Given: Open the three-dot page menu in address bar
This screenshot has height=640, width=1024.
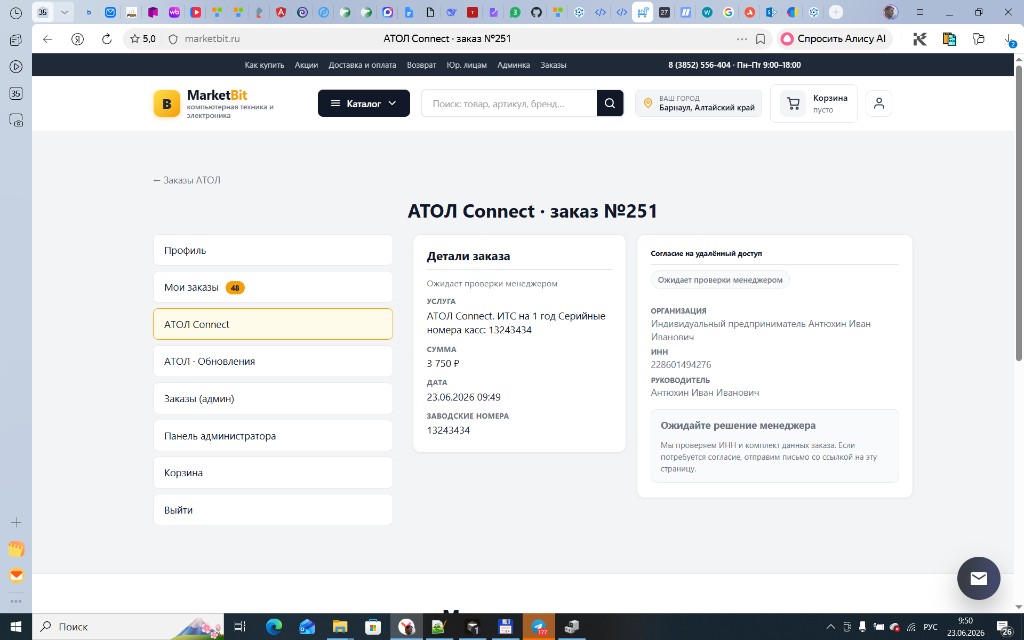Looking at the screenshot, I should tap(742, 39).
